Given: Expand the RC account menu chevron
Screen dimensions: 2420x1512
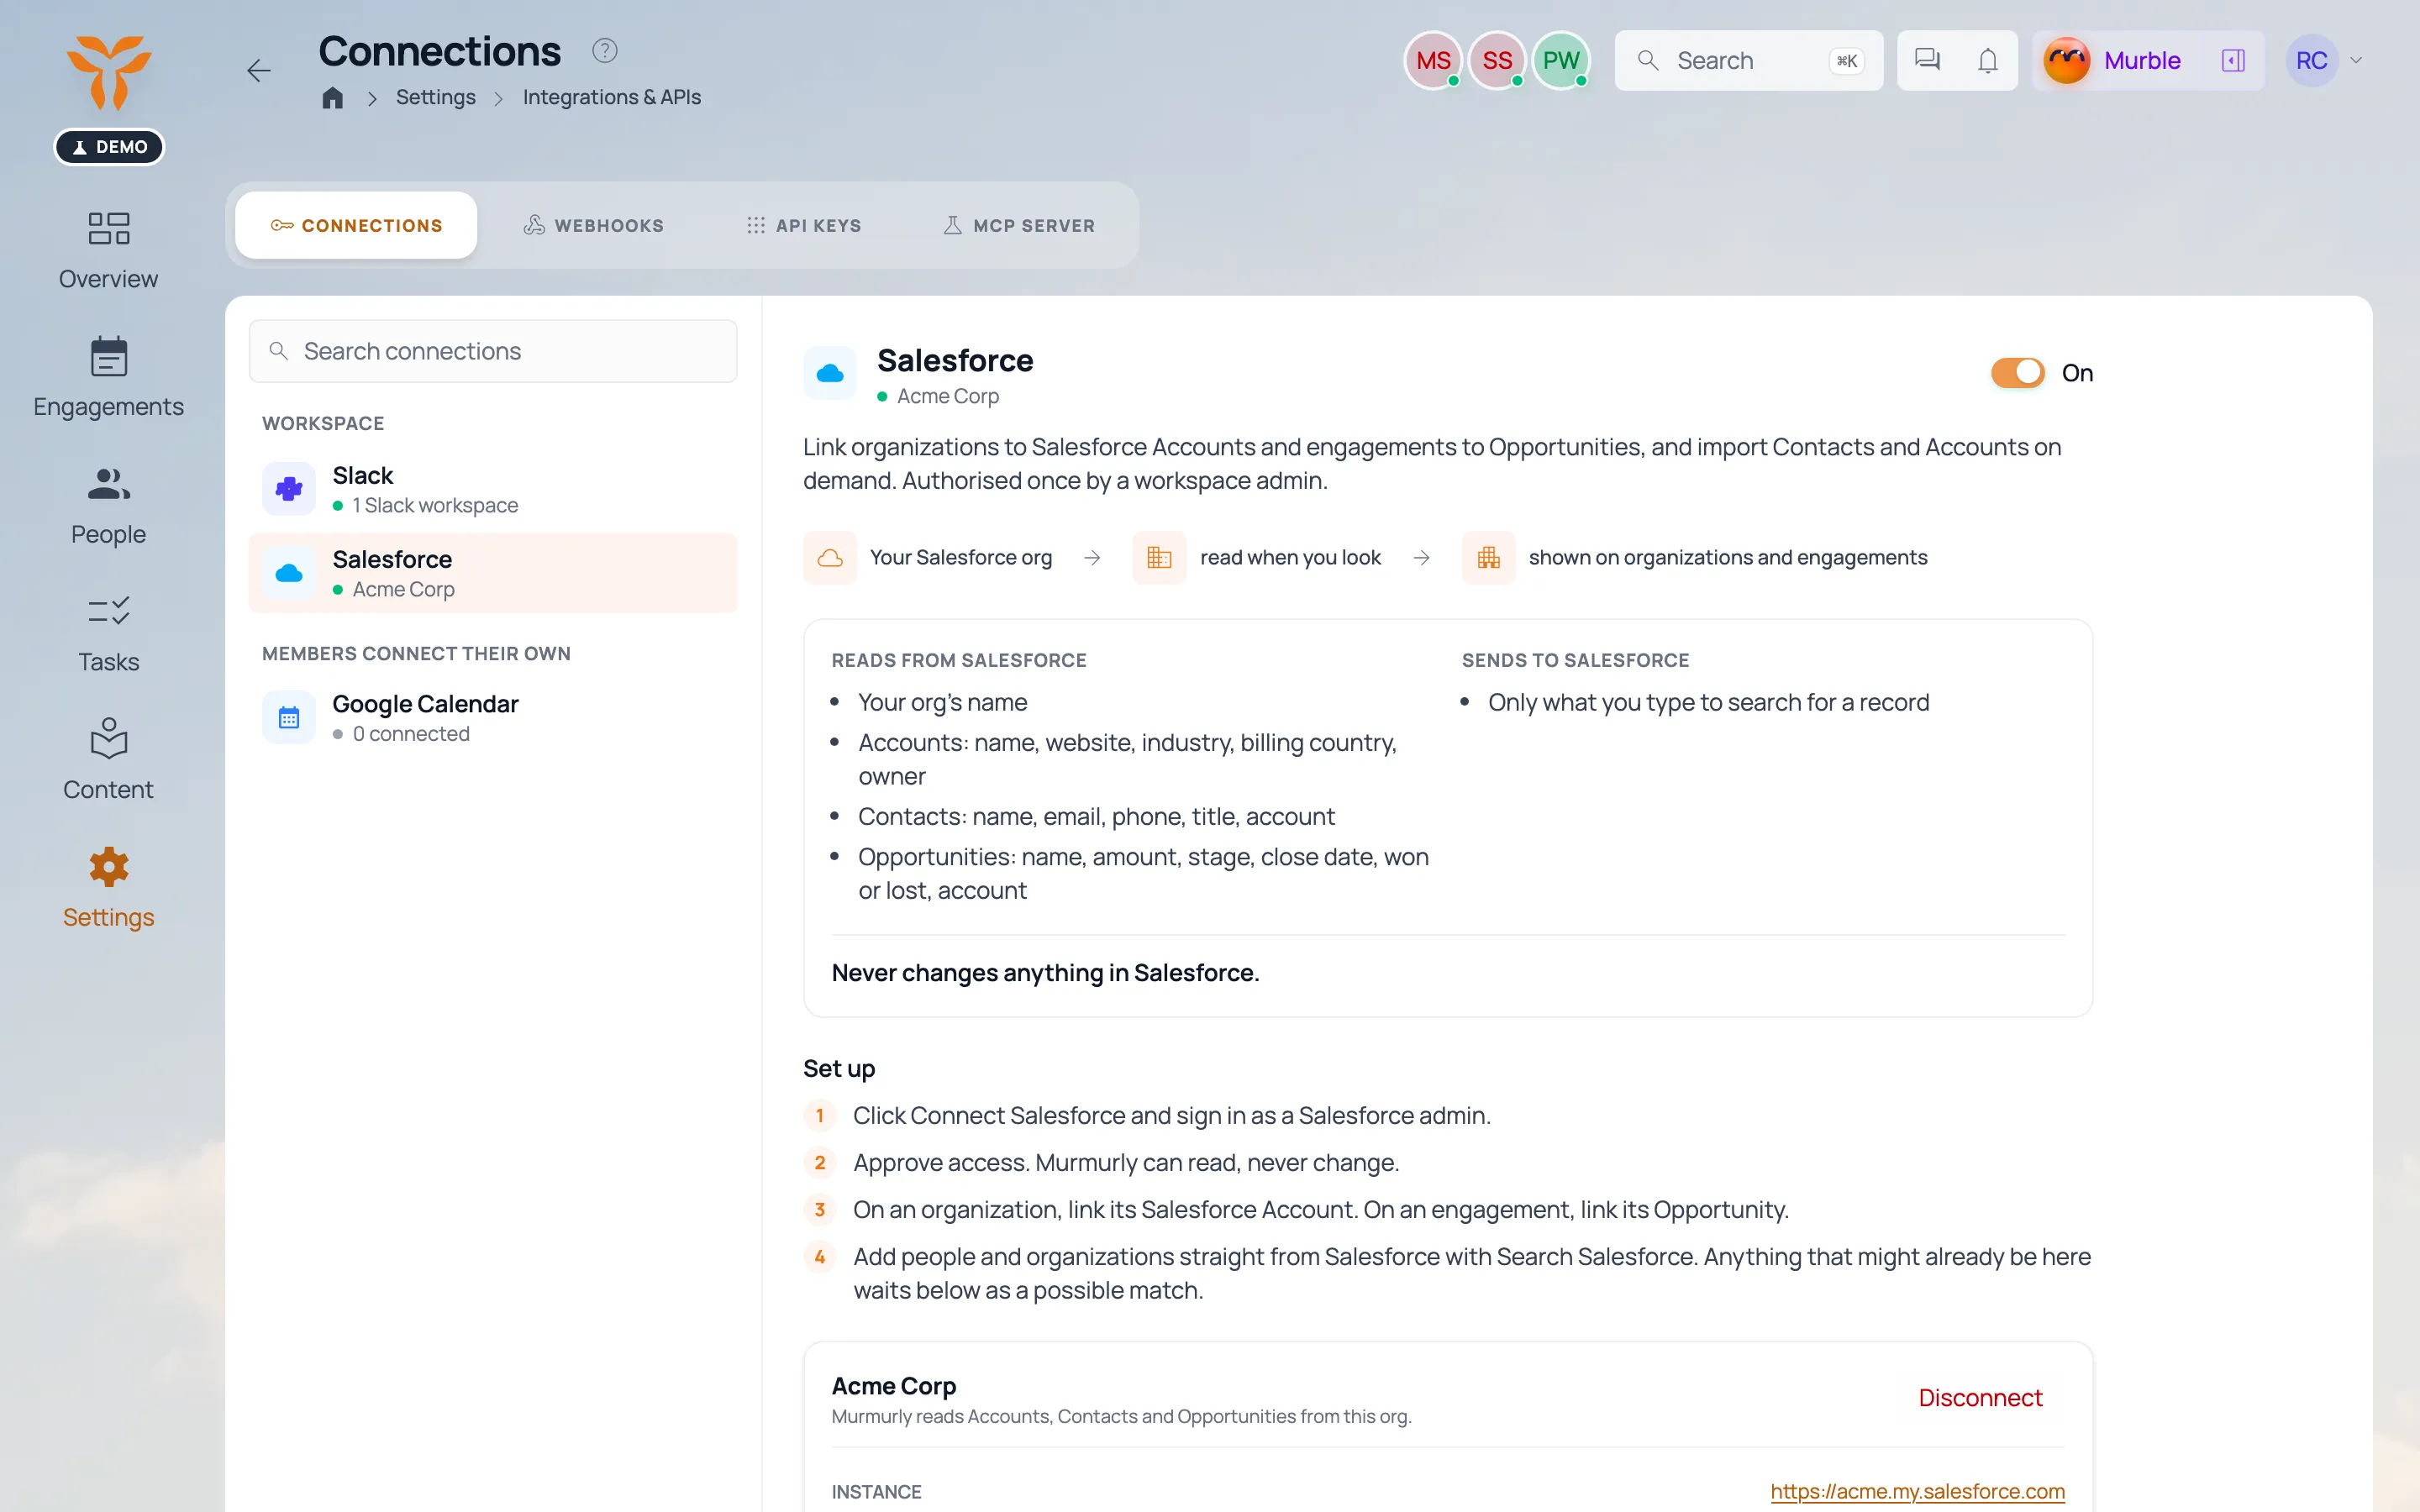Looking at the screenshot, I should pyautogui.click(x=2356, y=60).
